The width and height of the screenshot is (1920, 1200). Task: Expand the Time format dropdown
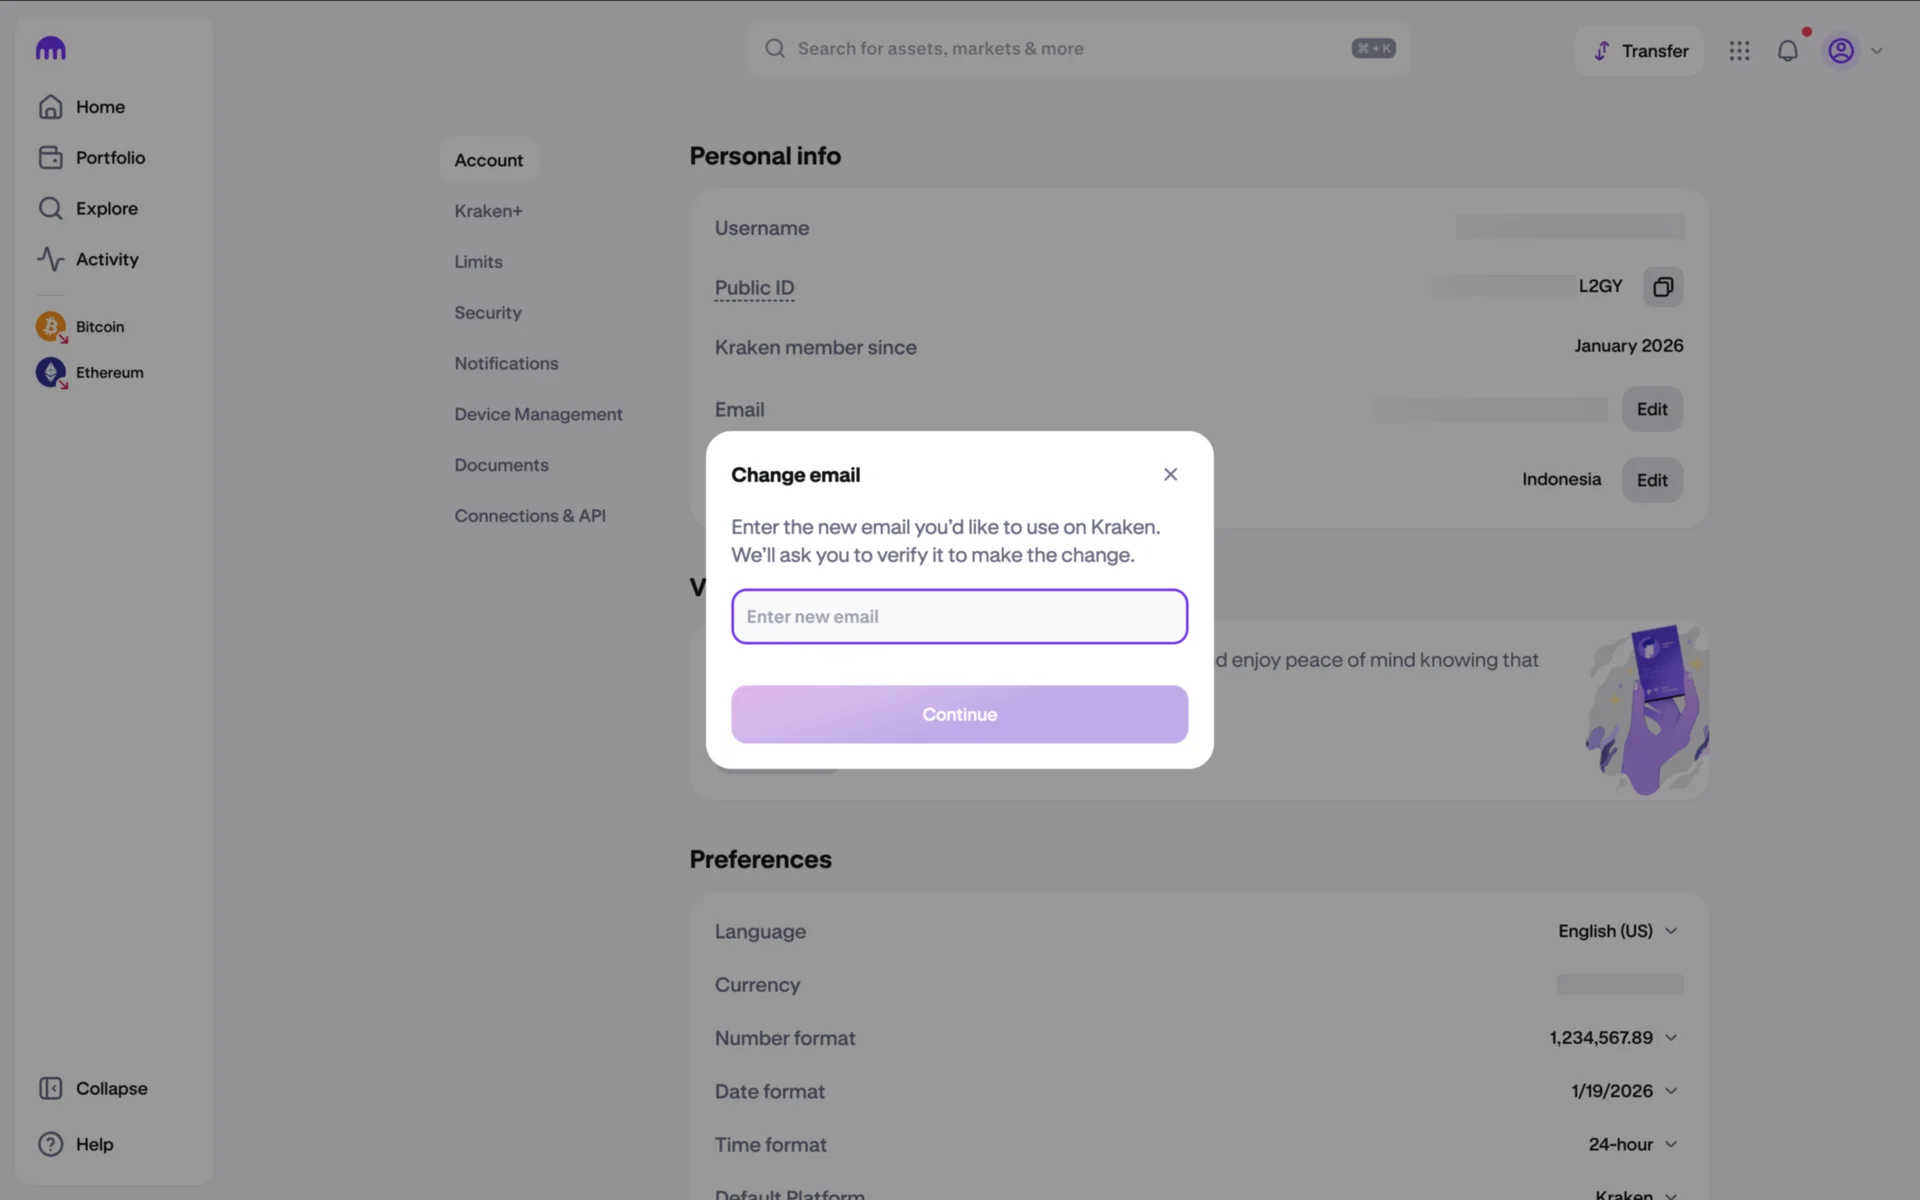pos(1632,1144)
